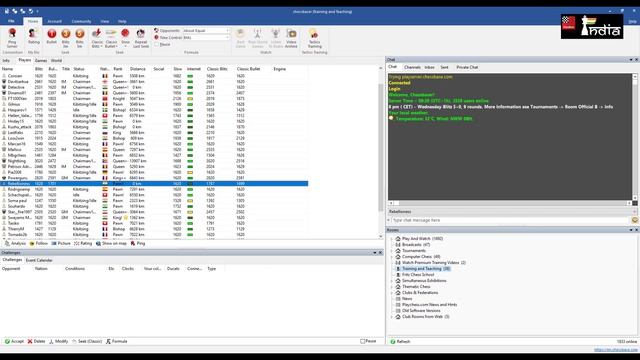Start a Bullet 1-minute game
640x360 pixels.
(52, 37)
